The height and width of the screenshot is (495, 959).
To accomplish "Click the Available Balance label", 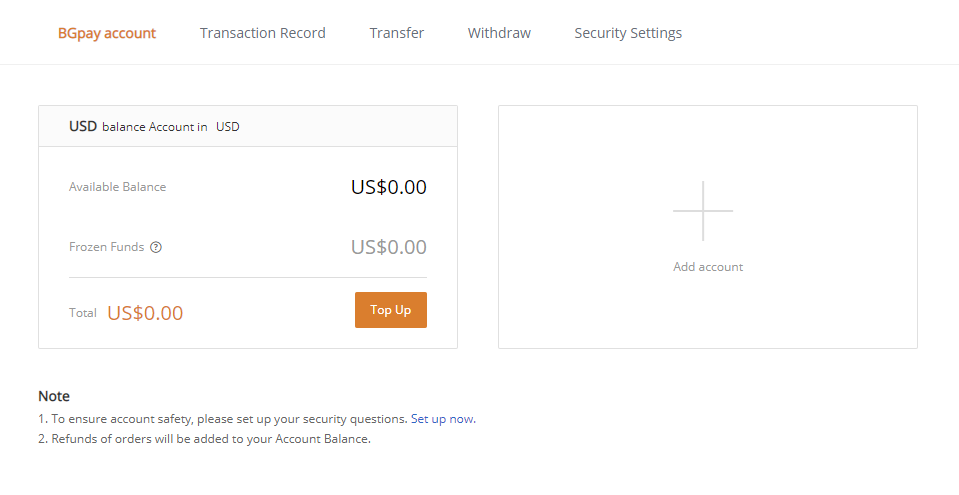I will point(117,187).
